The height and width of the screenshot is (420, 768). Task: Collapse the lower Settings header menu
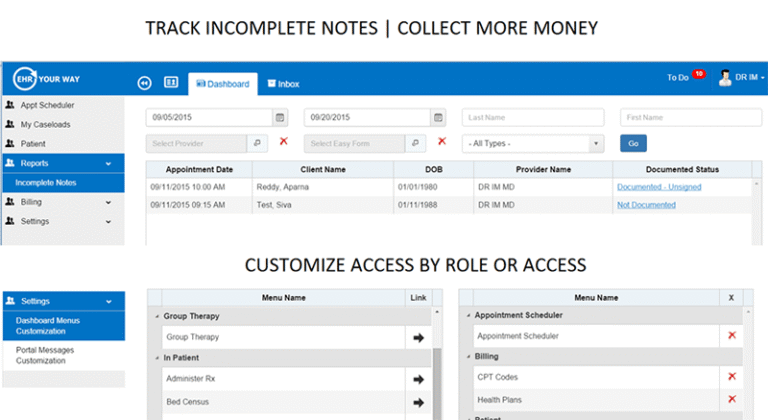[63, 301]
